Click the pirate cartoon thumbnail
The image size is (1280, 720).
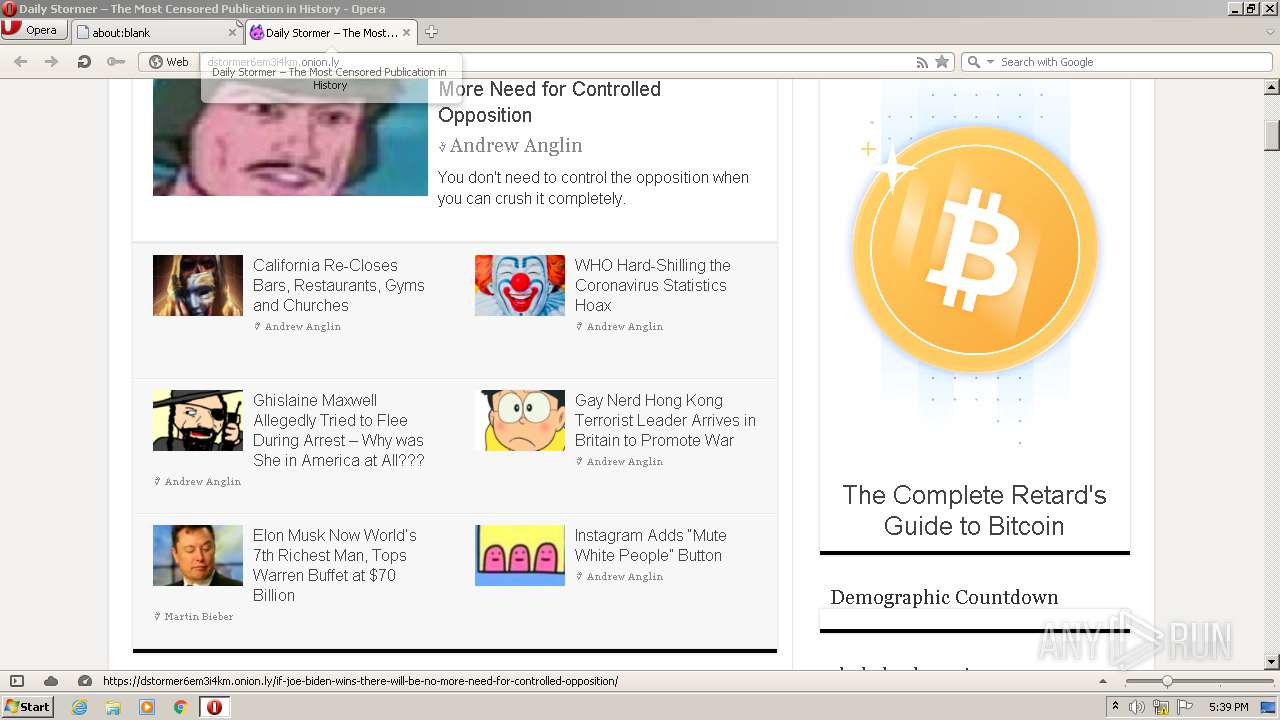tap(198, 420)
